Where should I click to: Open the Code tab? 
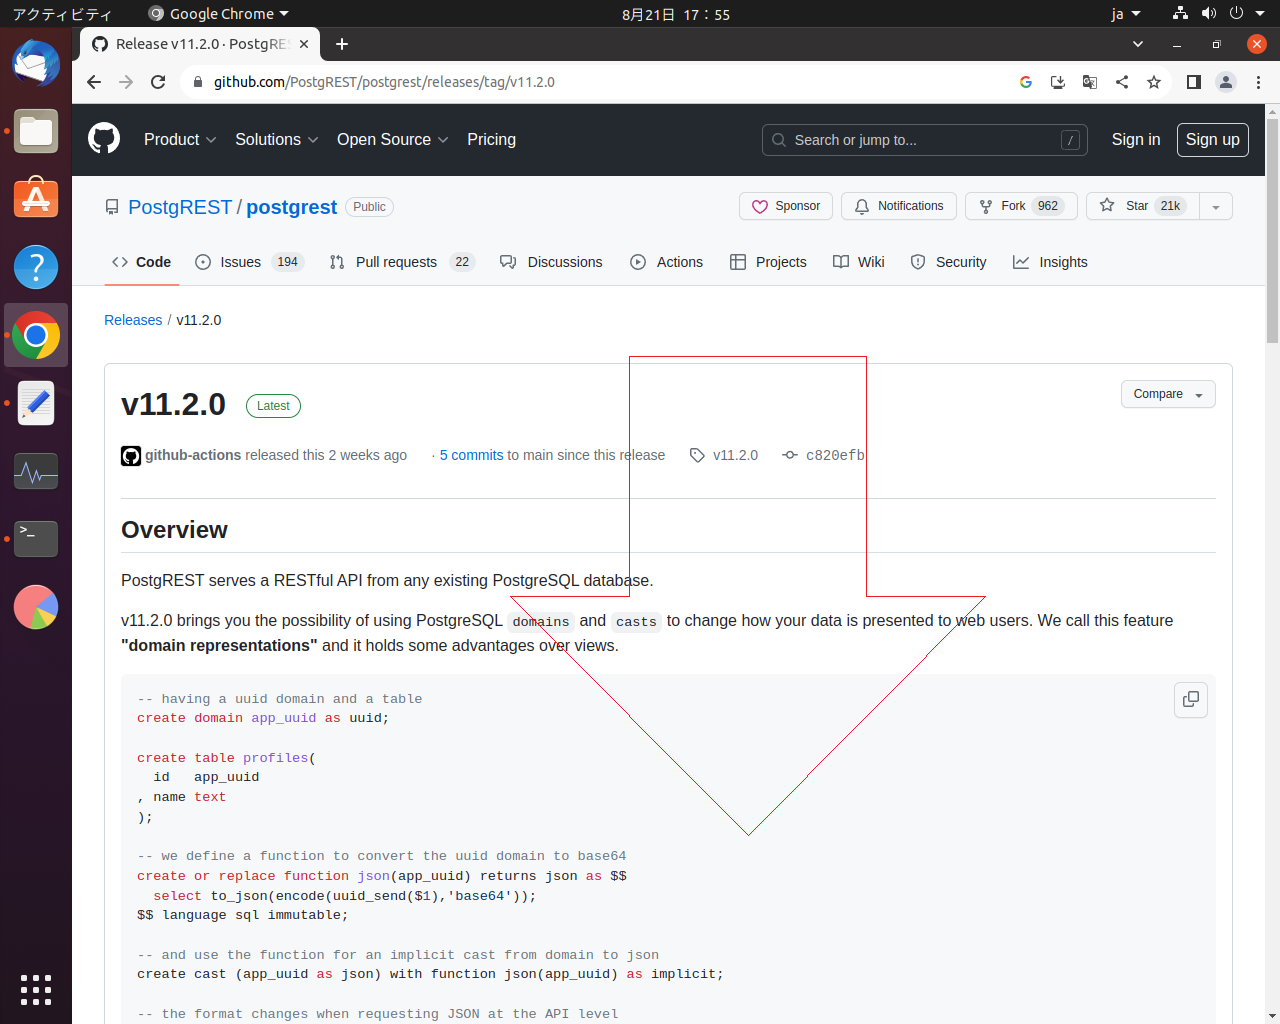141,262
